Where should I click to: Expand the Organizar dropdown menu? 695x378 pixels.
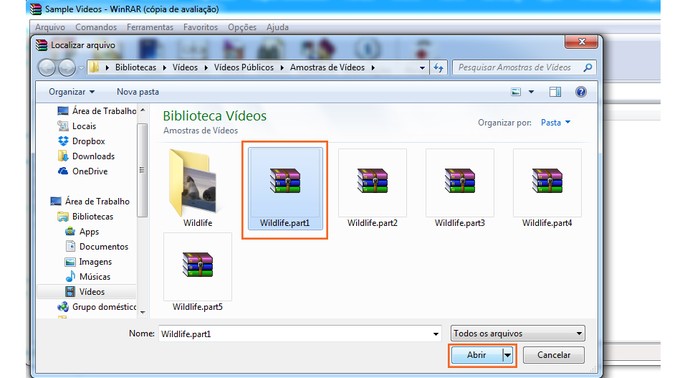pos(72,92)
